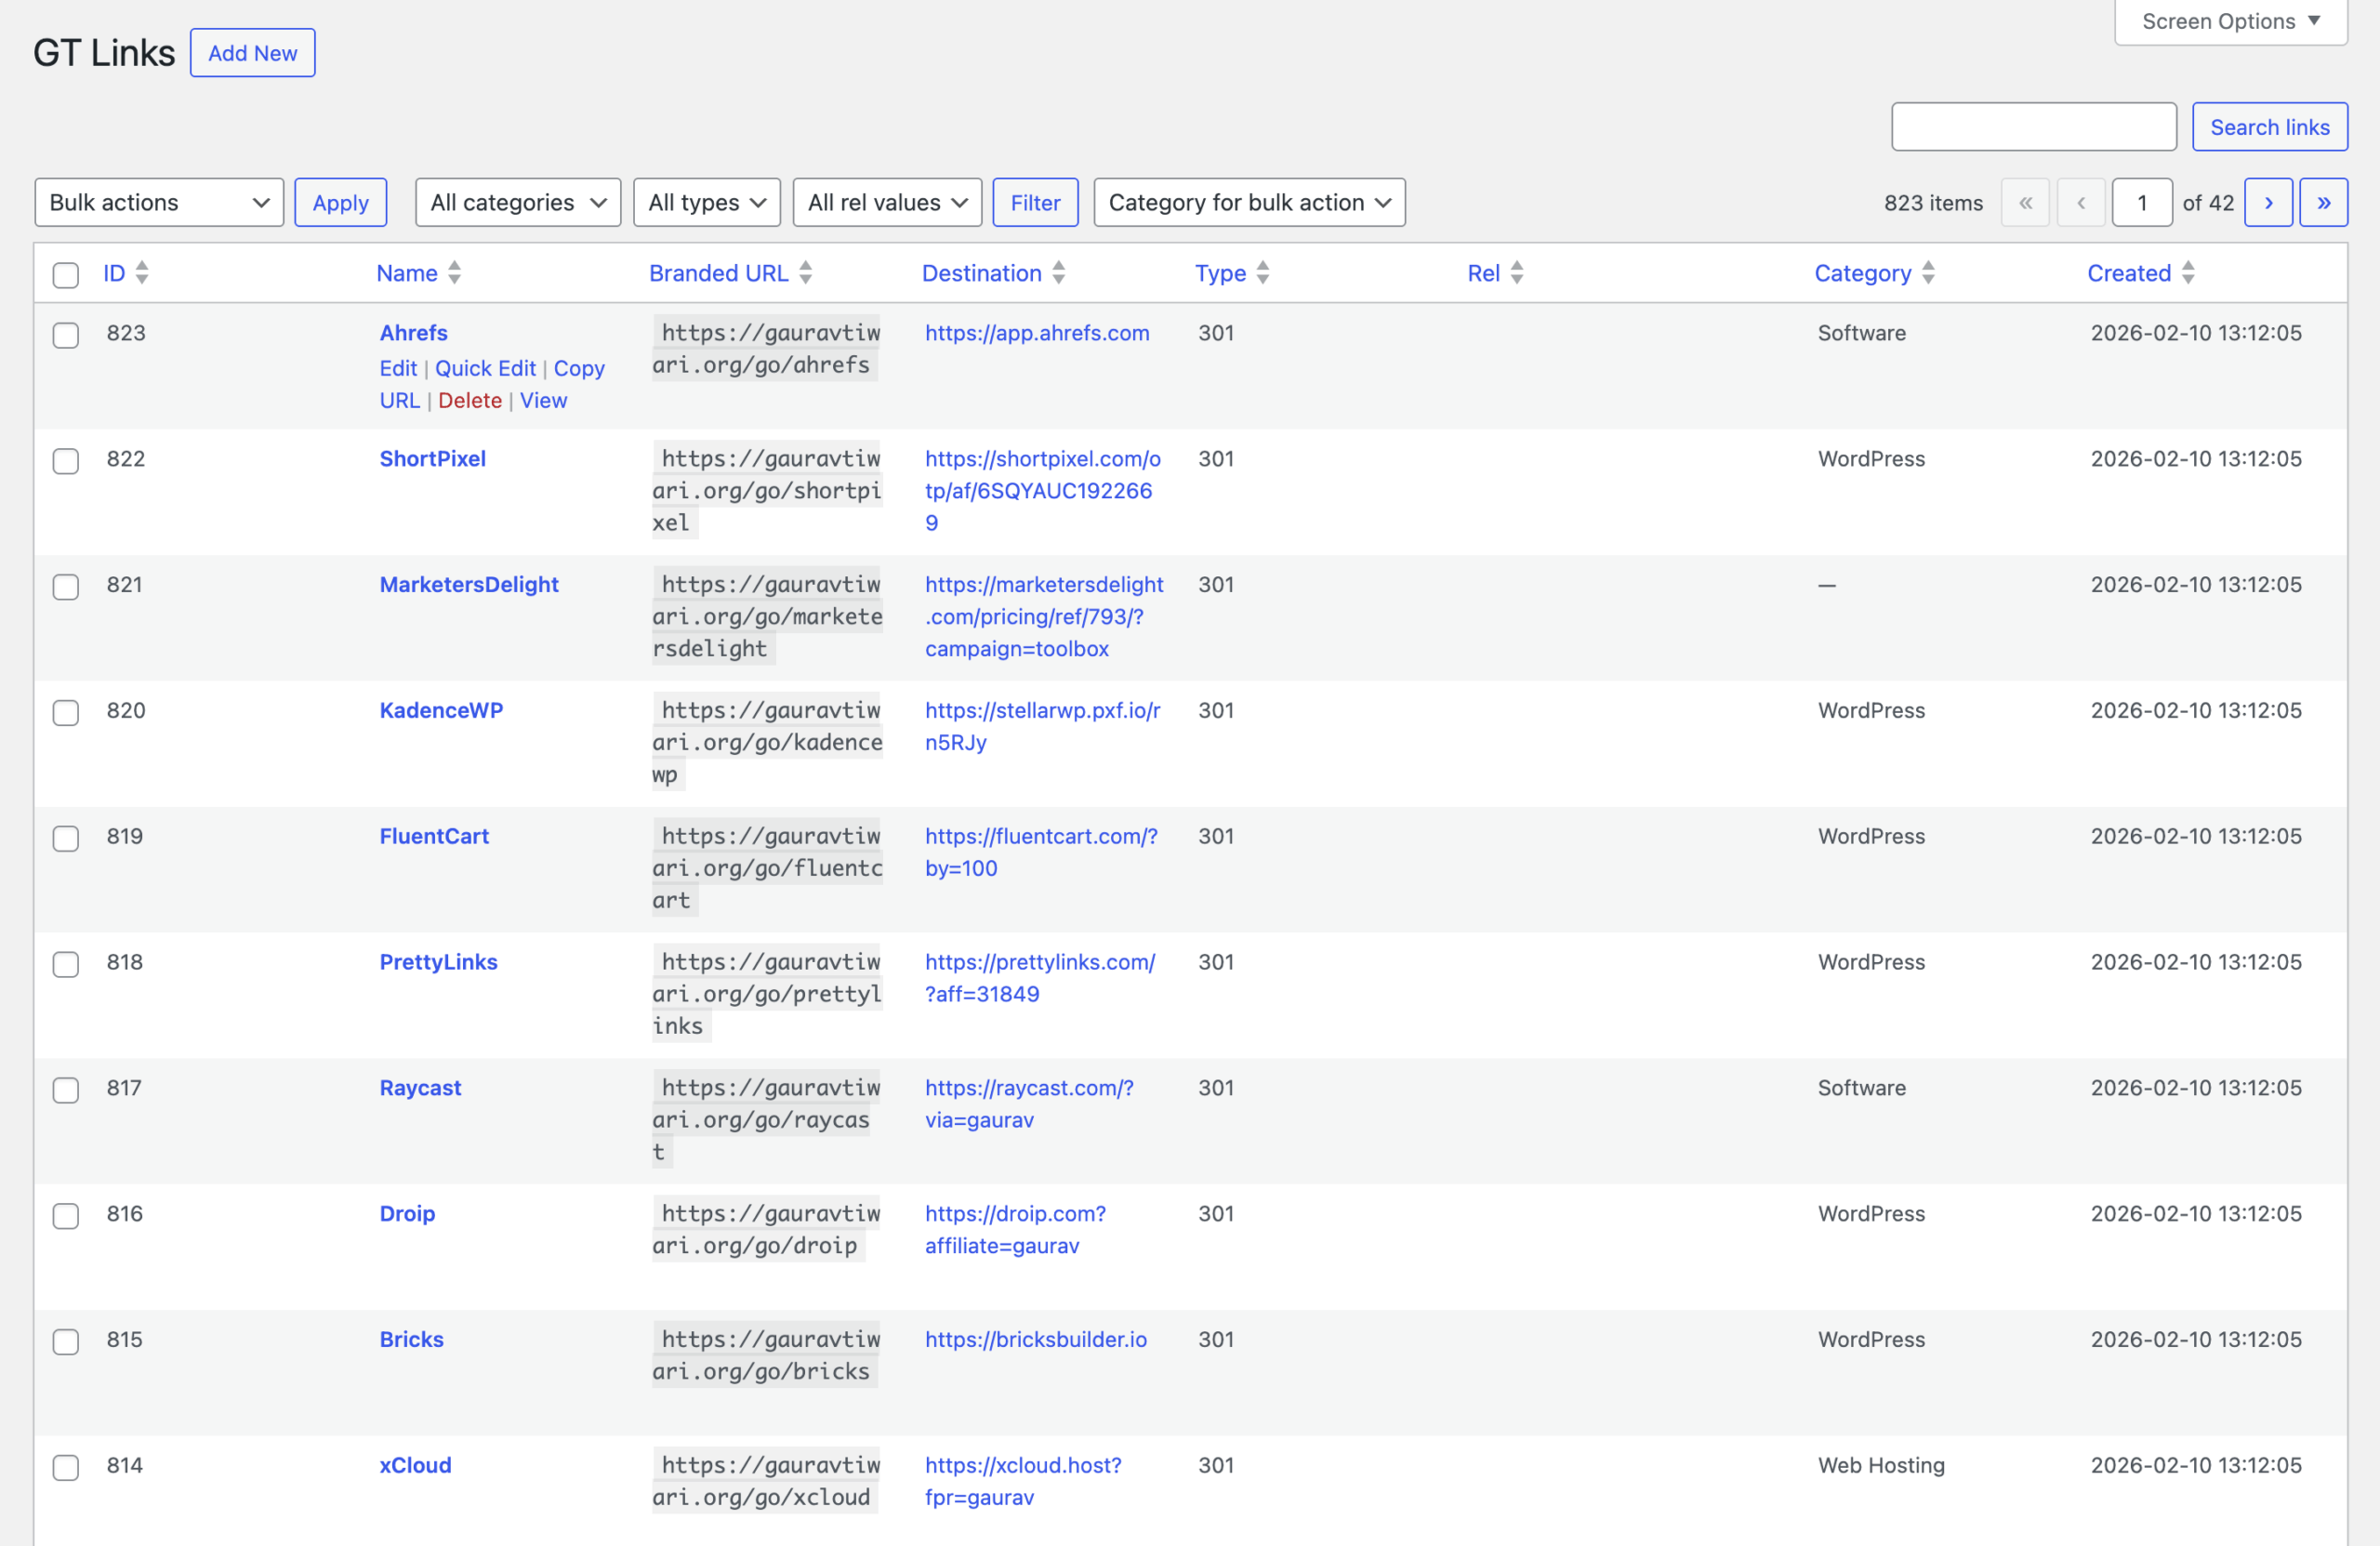Open the All types dropdown
The image size is (2380, 1546).
click(706, 202)
